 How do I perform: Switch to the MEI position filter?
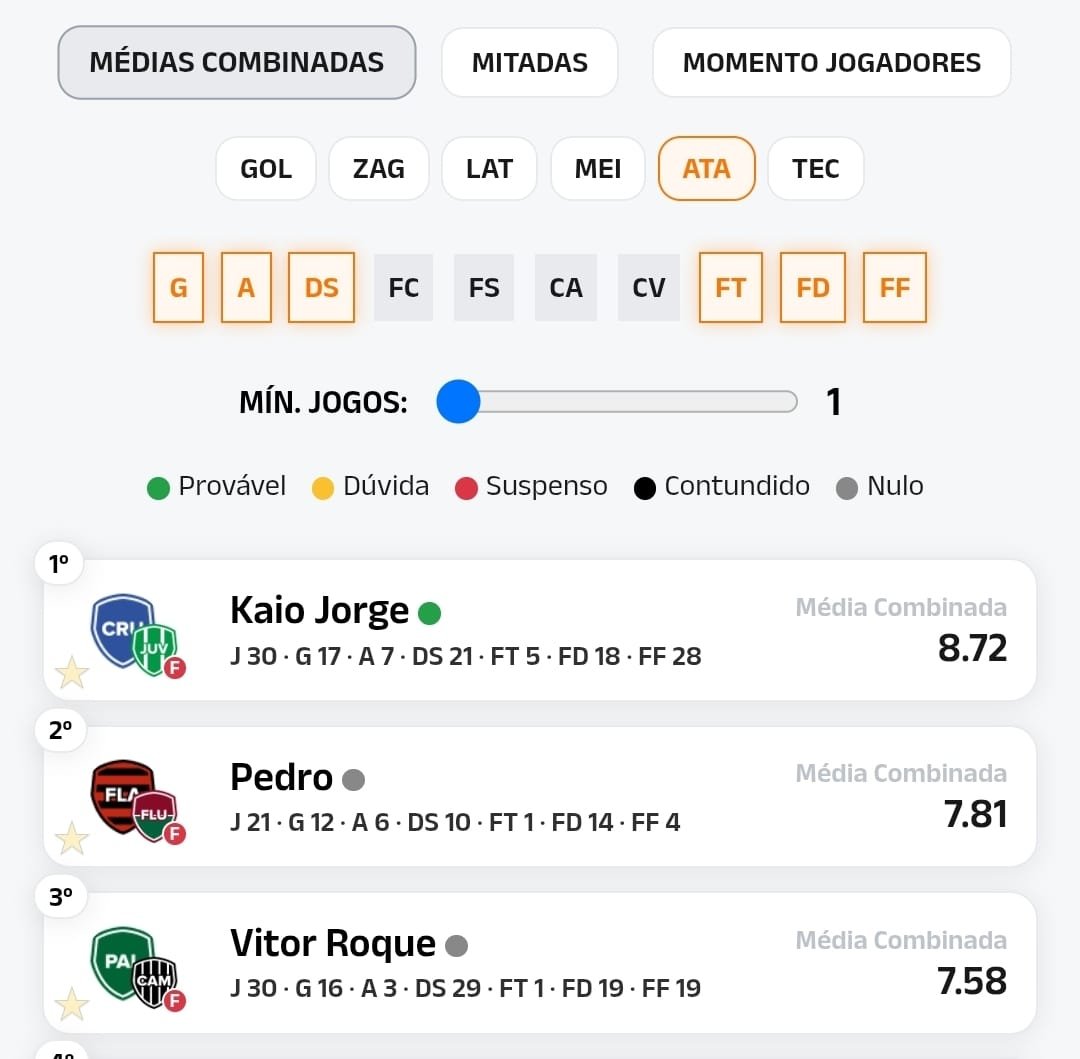coord(597,168)
